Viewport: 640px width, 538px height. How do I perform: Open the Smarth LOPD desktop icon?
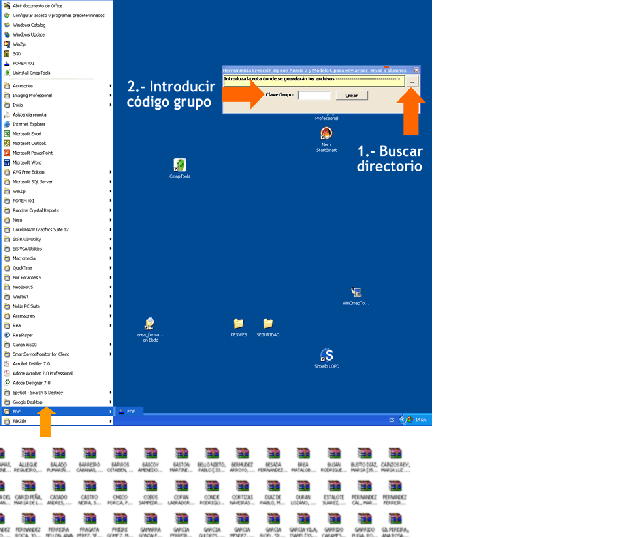[326, 358]
